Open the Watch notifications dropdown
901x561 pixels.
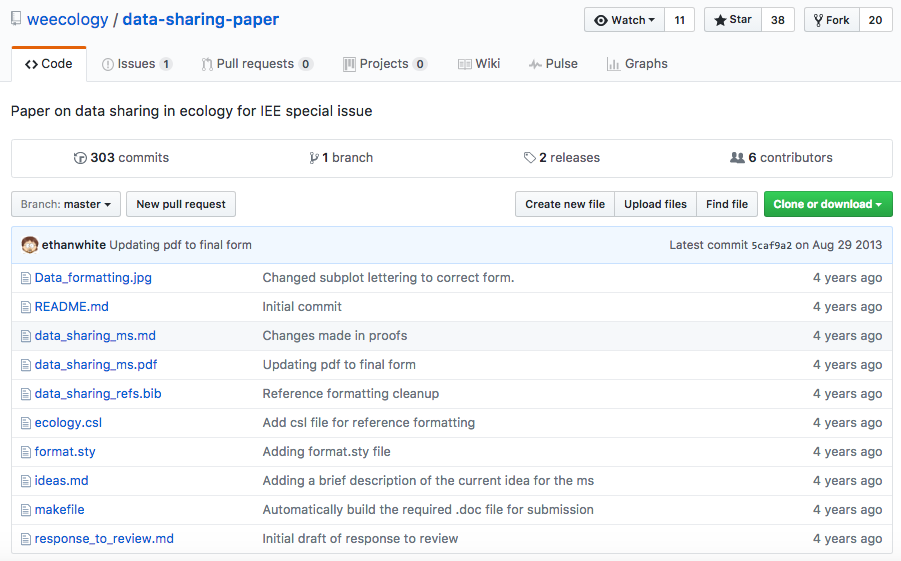(x=625, y=20)
